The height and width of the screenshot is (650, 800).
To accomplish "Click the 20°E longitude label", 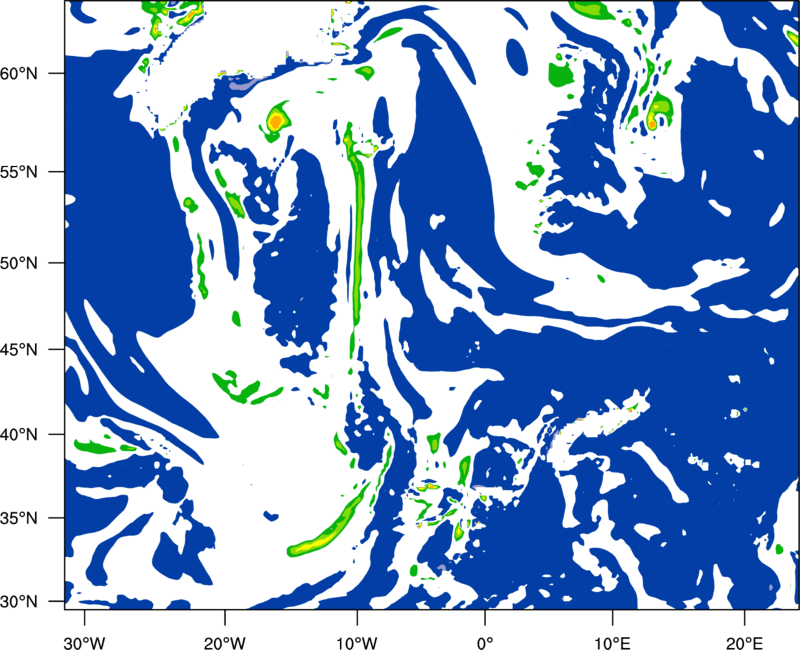I will point(744,643).
